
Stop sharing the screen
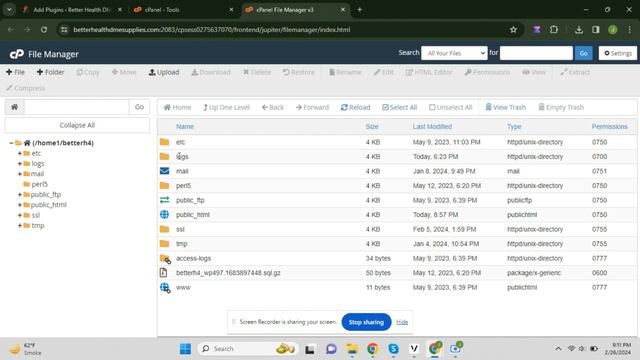366,322
